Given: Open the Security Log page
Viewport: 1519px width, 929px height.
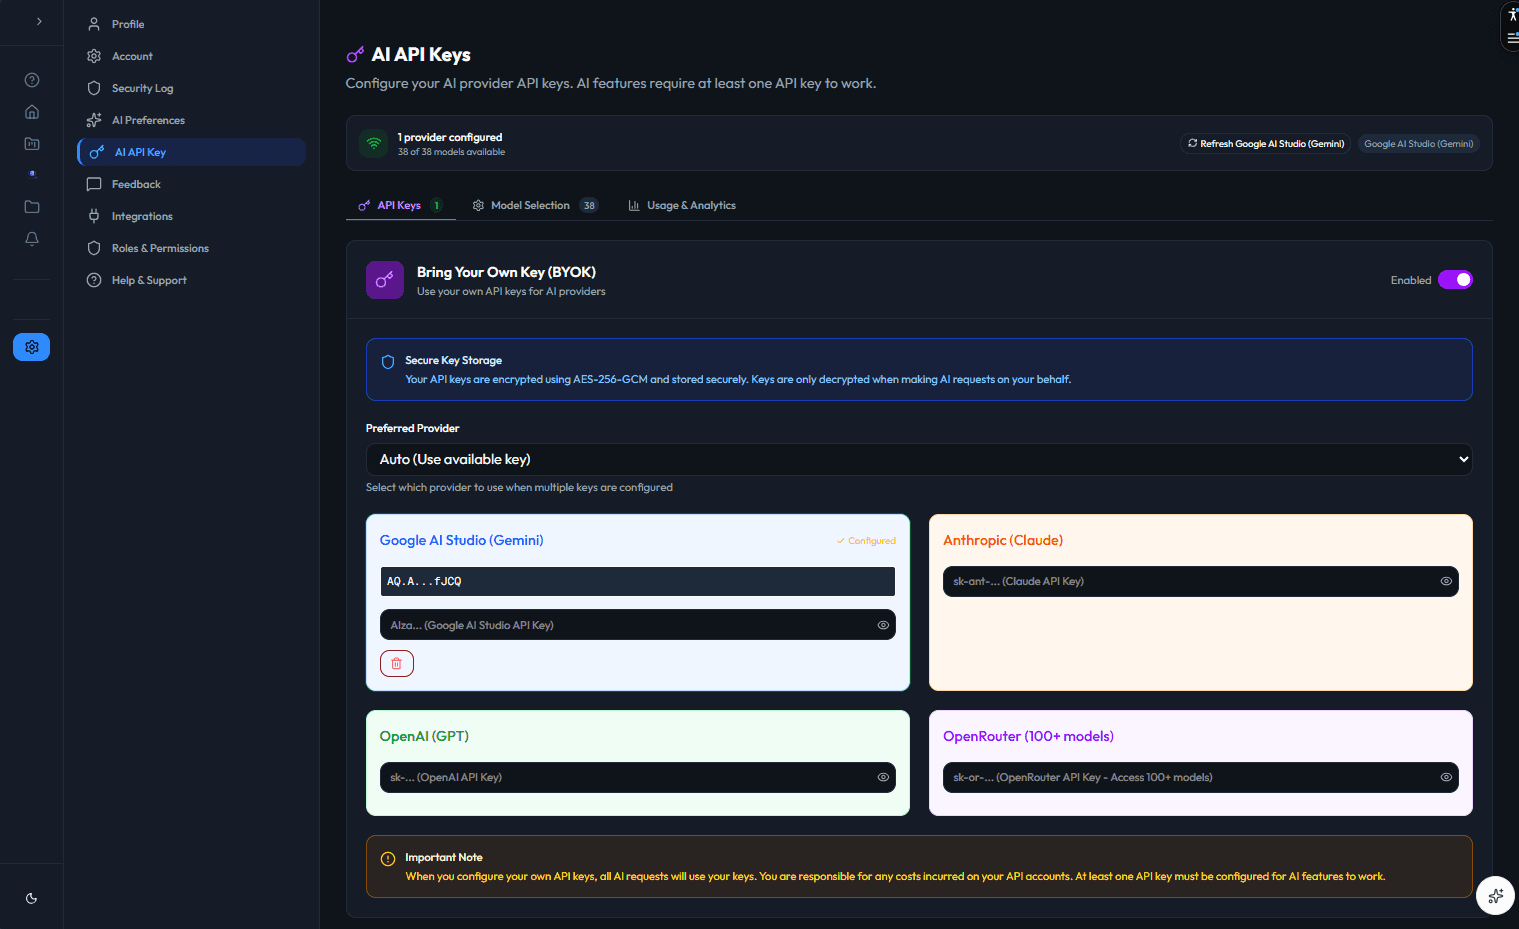Looking at the screenshot, I should coord(192,88).
